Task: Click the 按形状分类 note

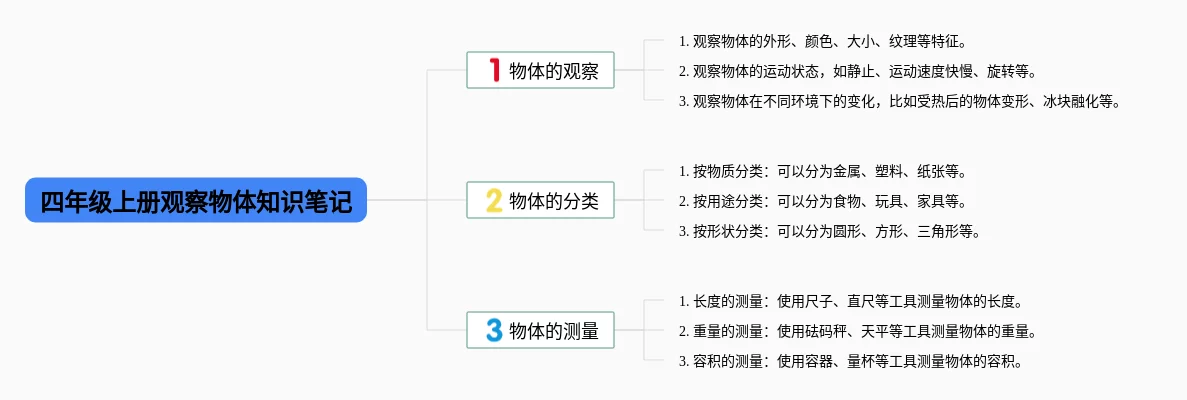Action: (829, 231)
